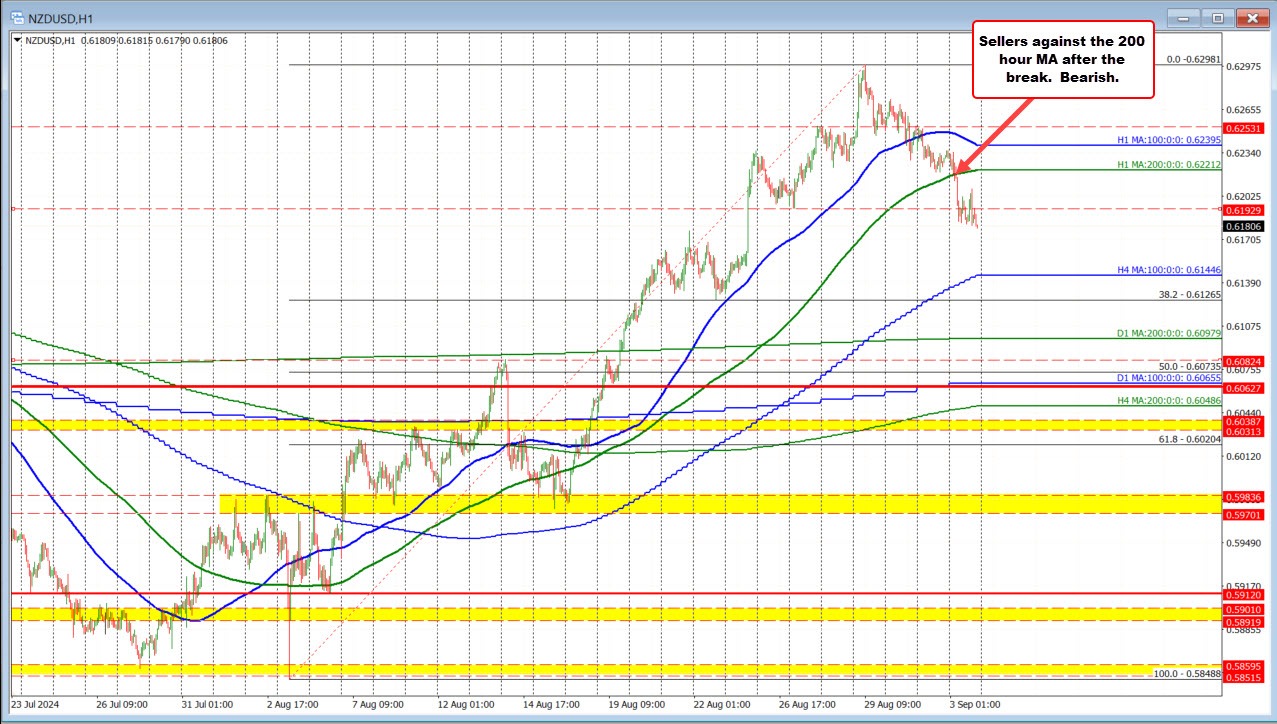Click the 0.0 - 0.62981 Fibonacci label
Viewport: 1277px width, 724px height.
pos(1196,60)
